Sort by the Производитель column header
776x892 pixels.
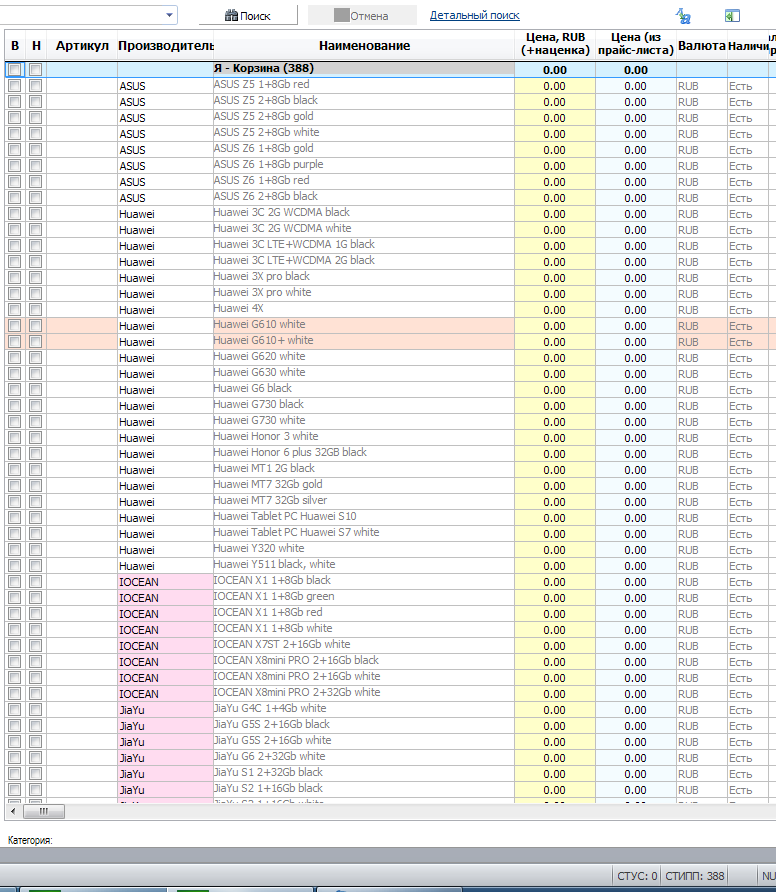click(x=166, y=46)
